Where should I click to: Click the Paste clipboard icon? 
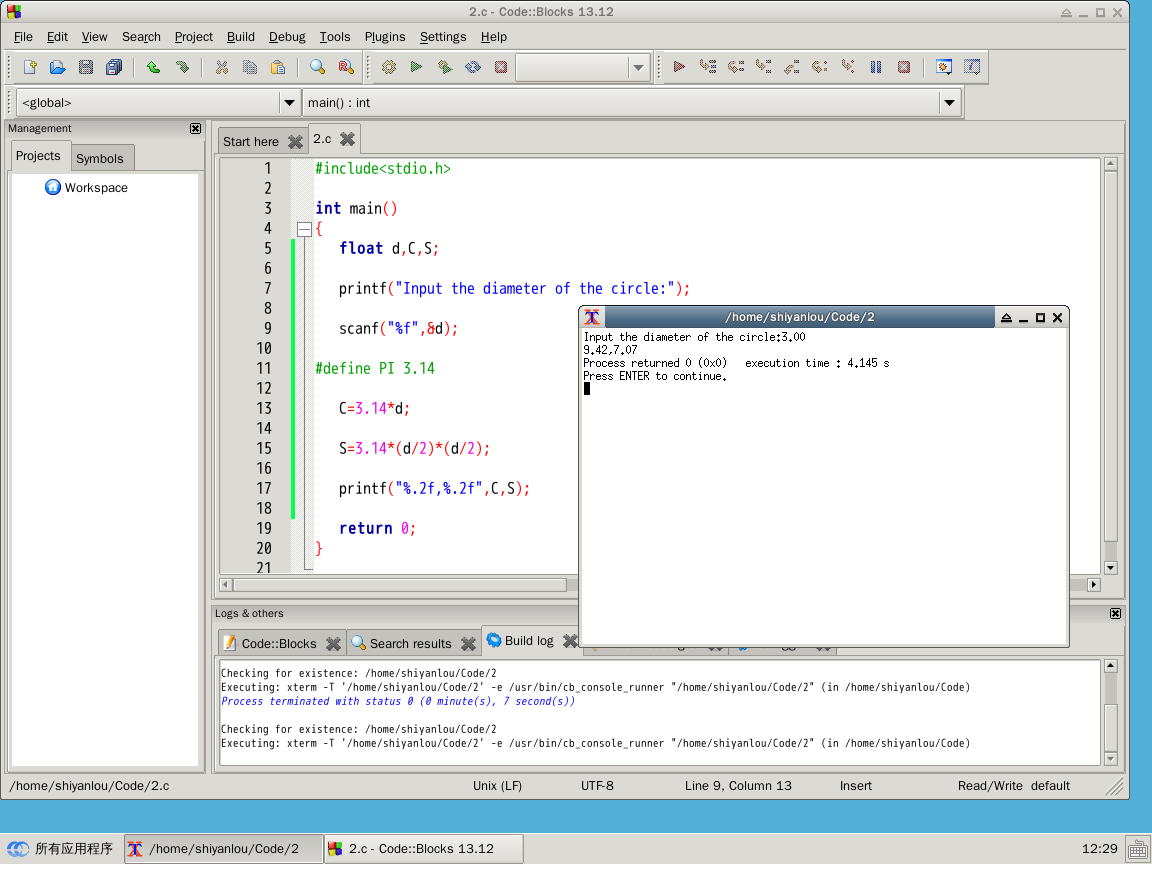(278, 67)
